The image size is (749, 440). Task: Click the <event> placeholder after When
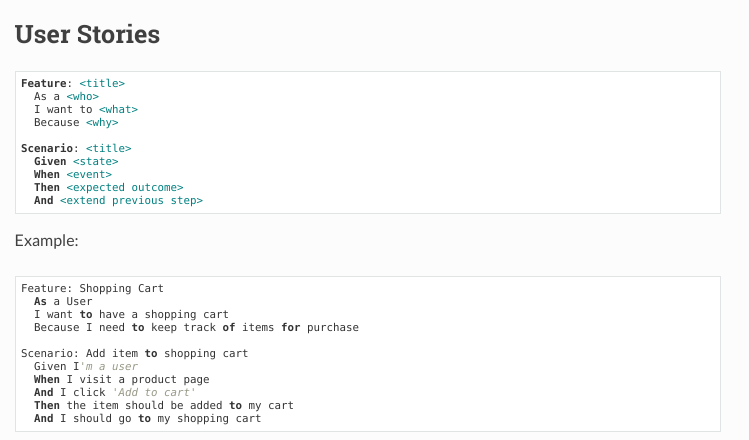(89, 174)
